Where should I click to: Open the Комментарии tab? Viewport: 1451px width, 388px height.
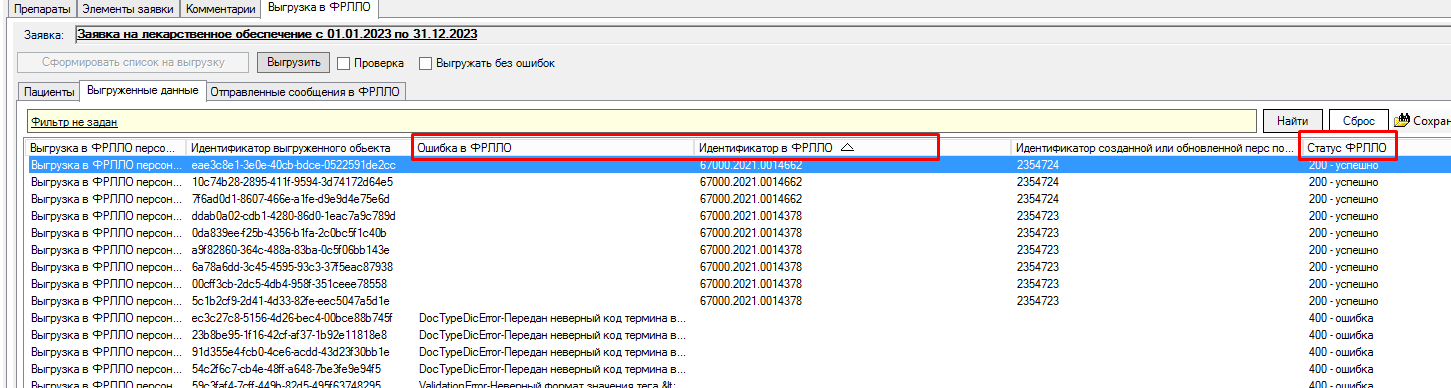(219, 8)
